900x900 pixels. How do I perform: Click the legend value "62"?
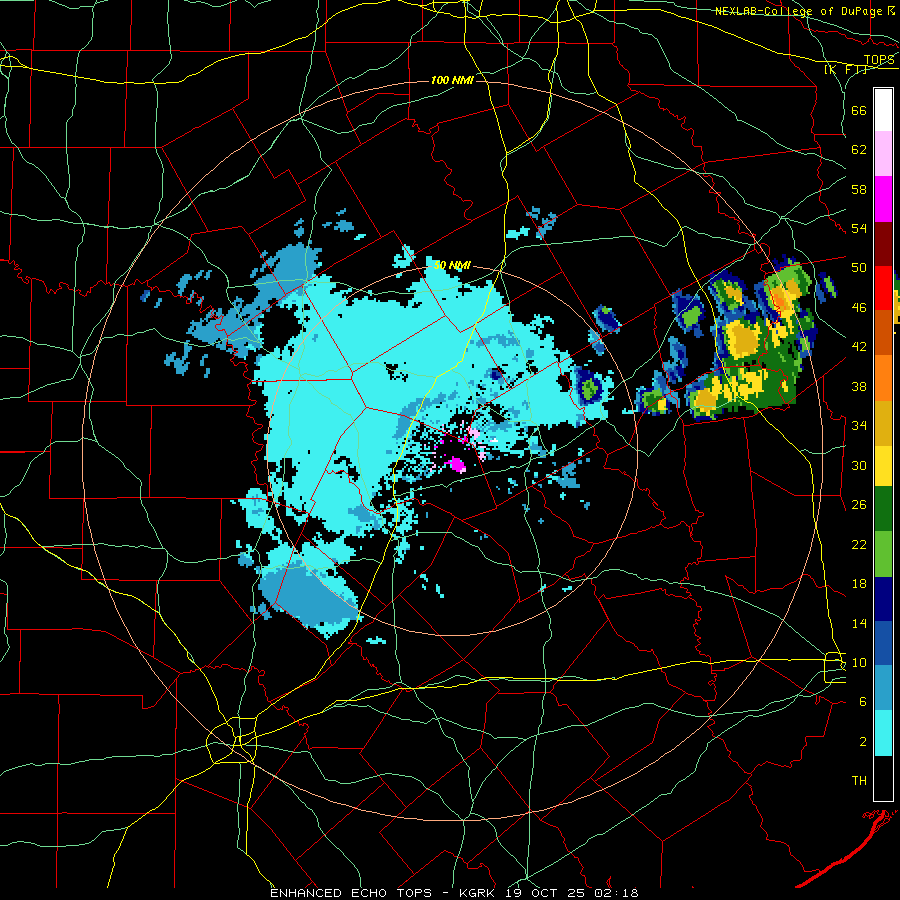[x=859, y=150]
